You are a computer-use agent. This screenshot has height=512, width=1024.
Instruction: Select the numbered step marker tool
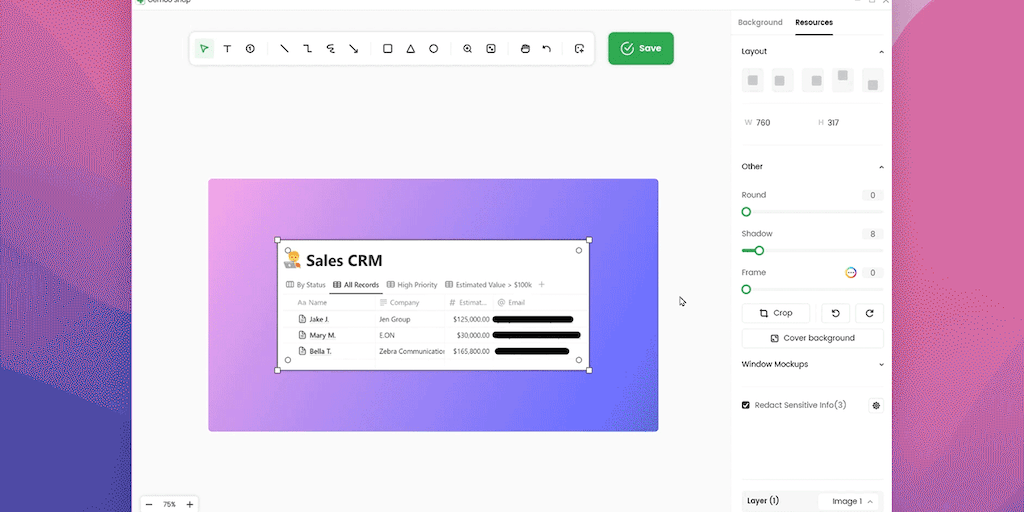click(x=250, y=48)
